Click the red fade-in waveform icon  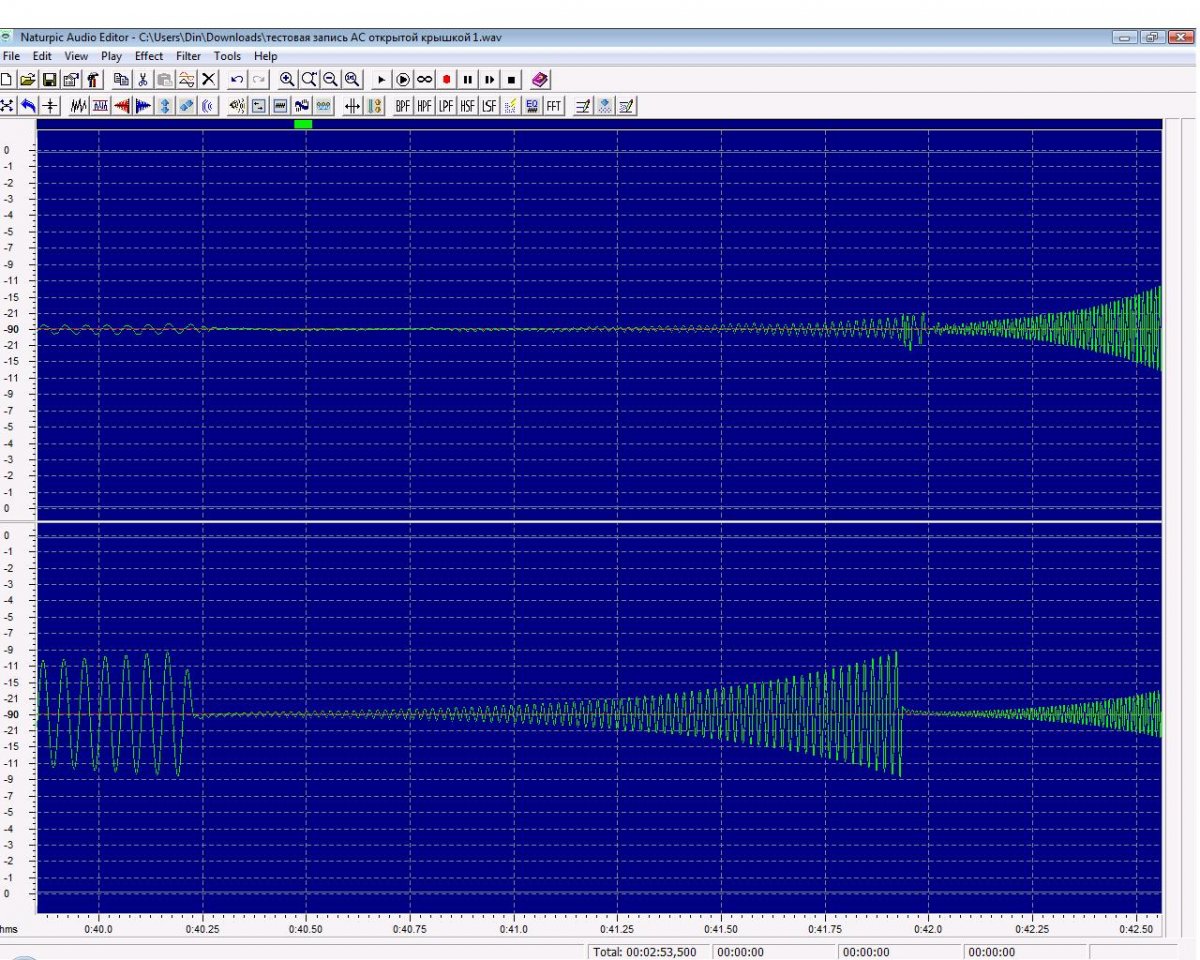coord(122,105)
